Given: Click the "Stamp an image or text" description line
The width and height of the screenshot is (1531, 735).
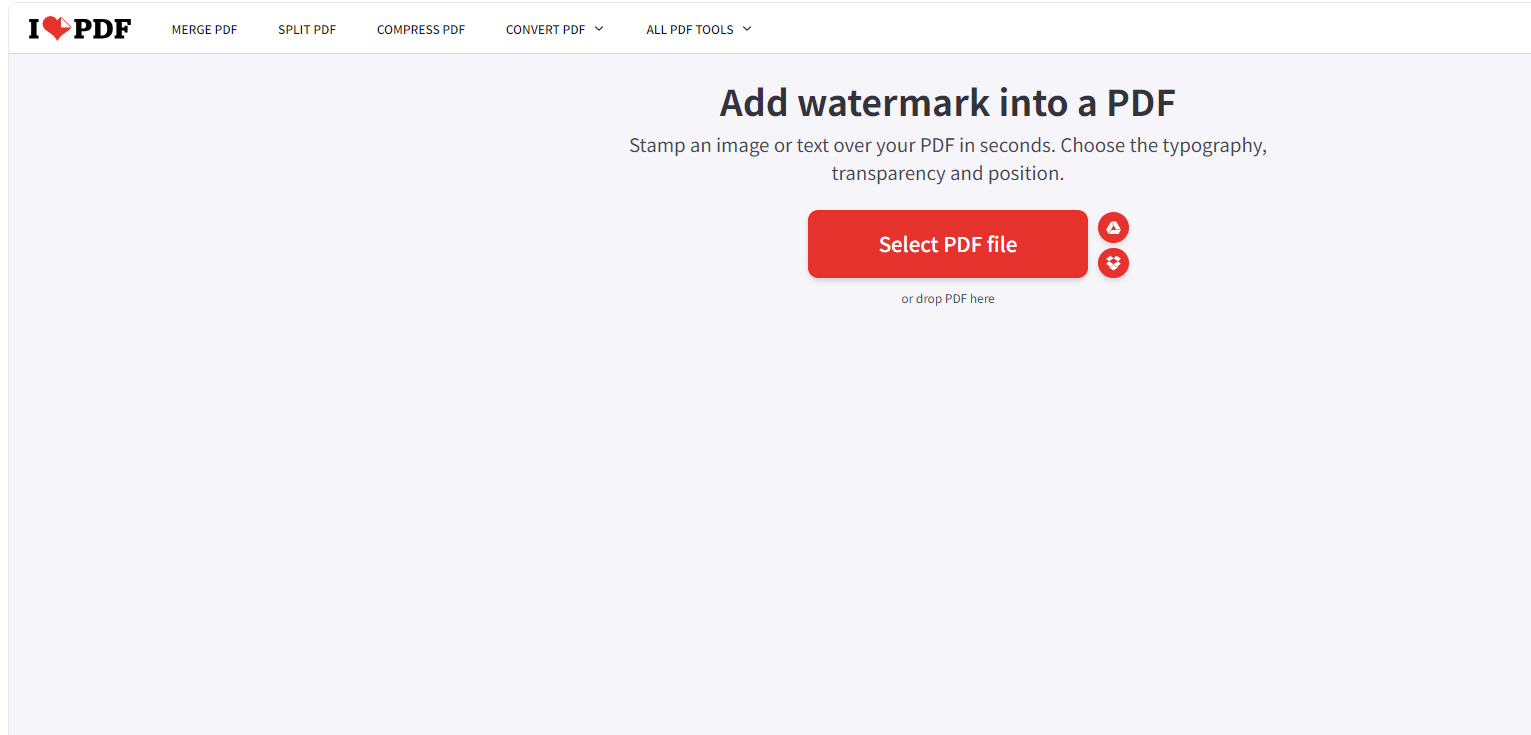Looking at the screenshot, I should (947, 145).
